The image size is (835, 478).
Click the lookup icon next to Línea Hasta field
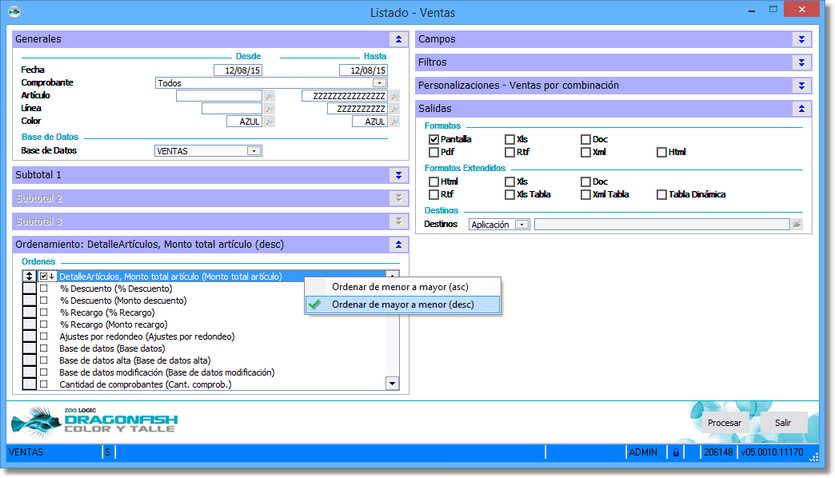tap(393, 109)
